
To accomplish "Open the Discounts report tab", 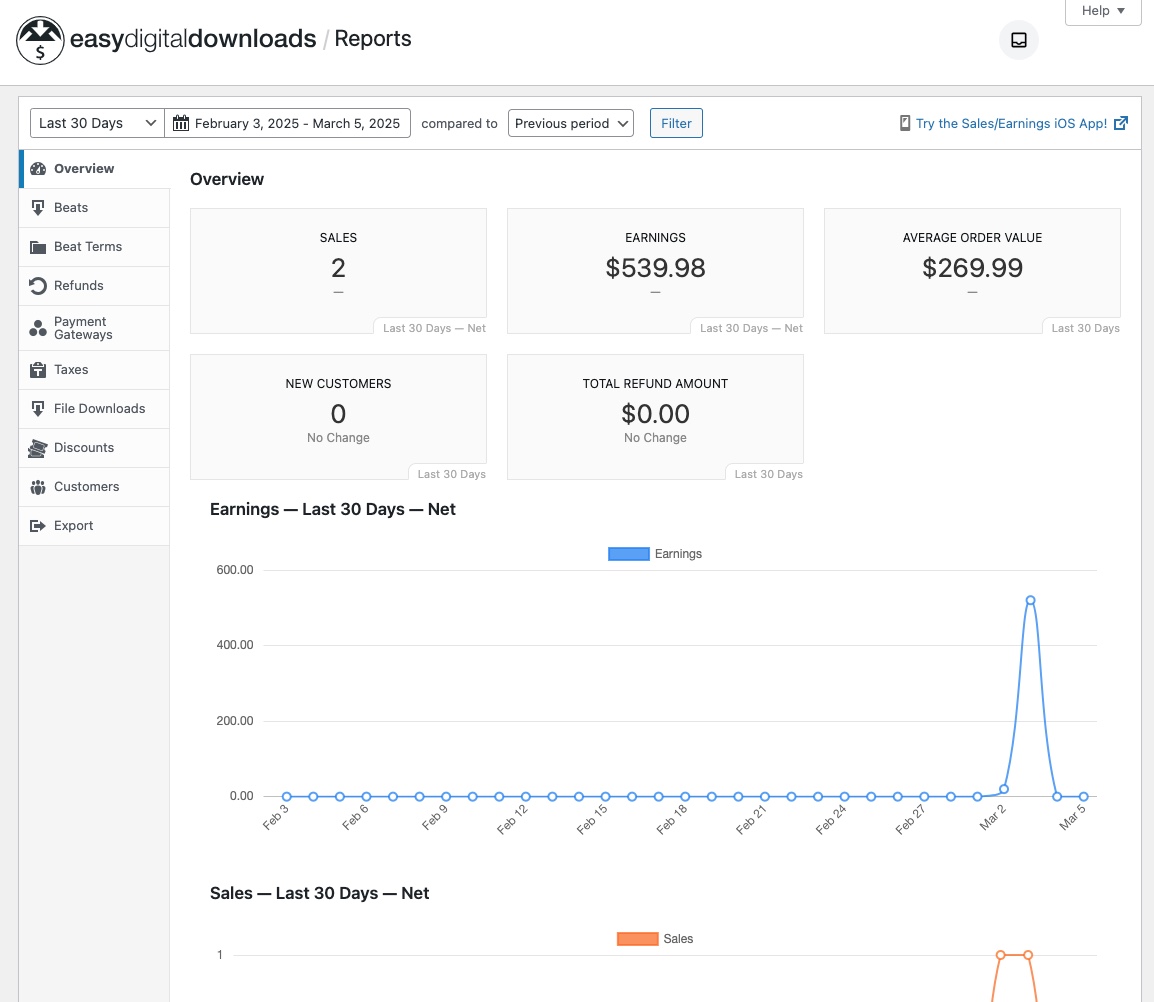I will pos(94,448).
